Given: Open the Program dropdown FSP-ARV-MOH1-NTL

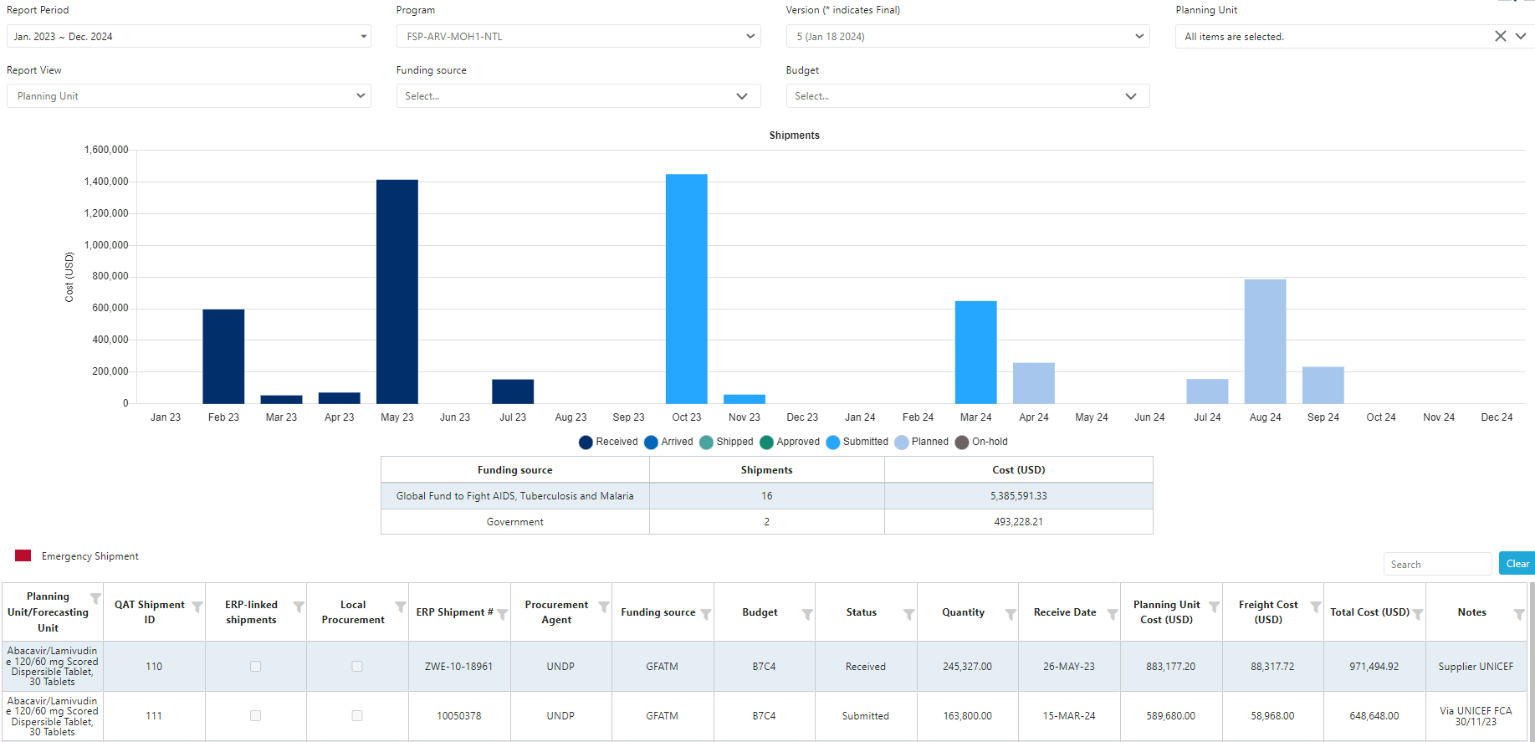Looking at the screenshot, I should pos(578,36).
